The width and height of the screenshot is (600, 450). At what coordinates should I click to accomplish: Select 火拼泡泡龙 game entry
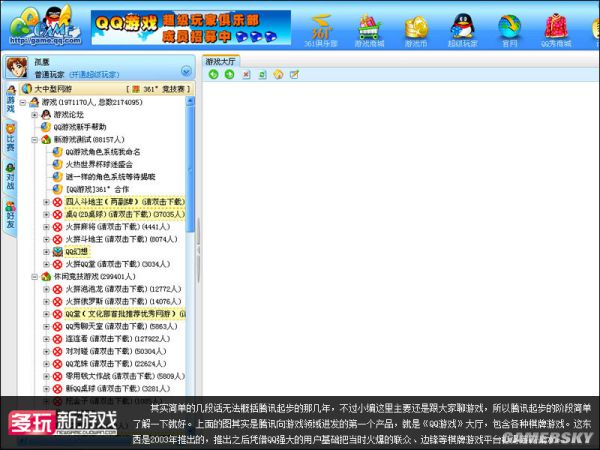tap(123, 289)
